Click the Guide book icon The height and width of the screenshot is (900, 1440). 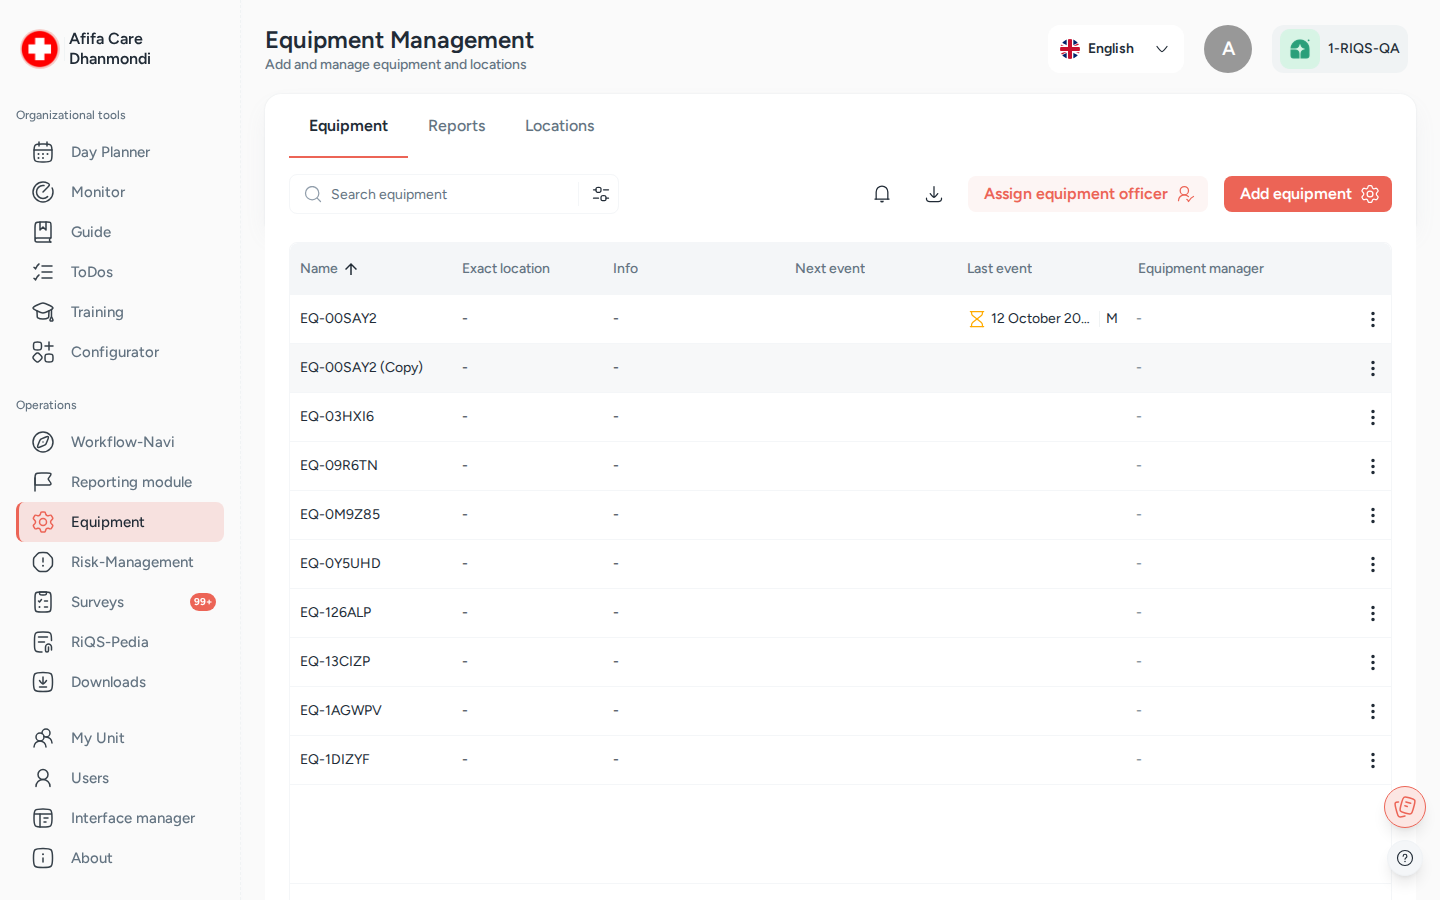(x=43, y=232)
